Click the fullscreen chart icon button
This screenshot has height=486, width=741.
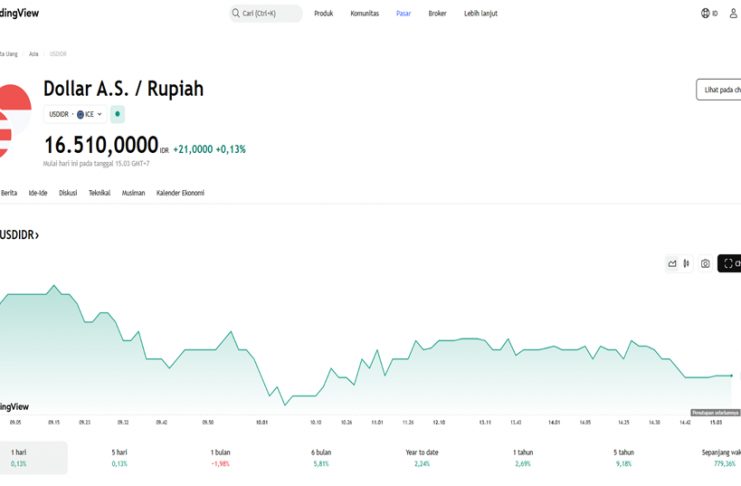coord(729,263)
